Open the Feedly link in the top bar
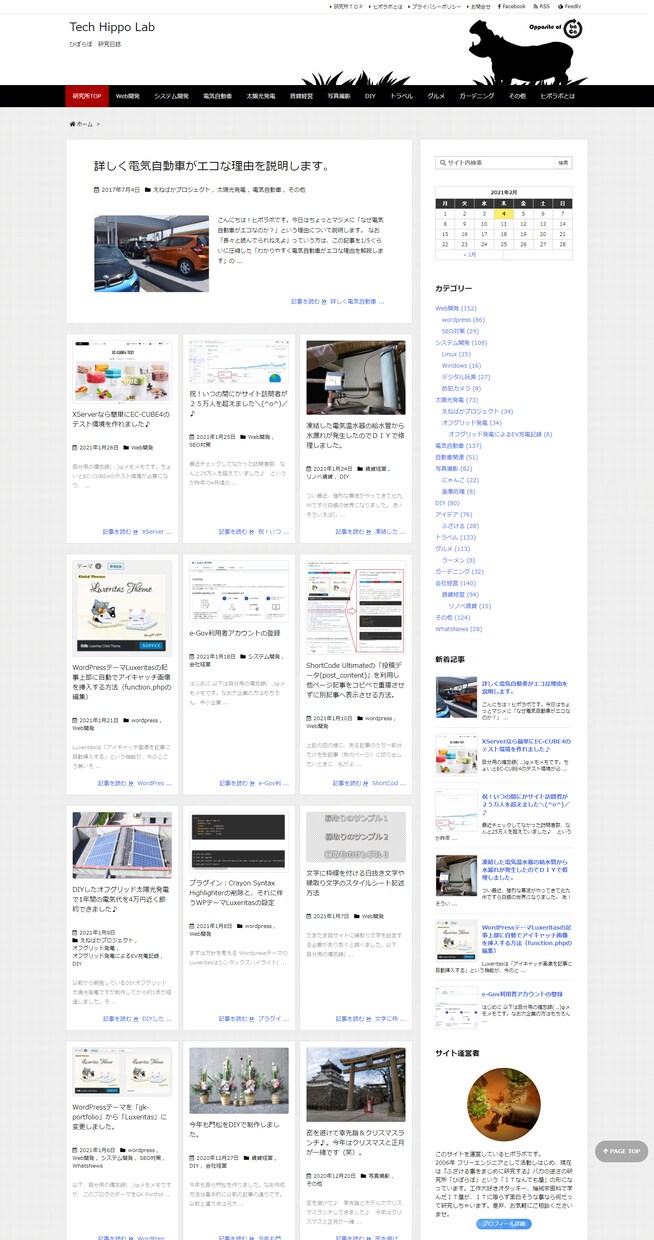Image resolution: width=654 pixels, height=1240 pixels. point(569,6)
